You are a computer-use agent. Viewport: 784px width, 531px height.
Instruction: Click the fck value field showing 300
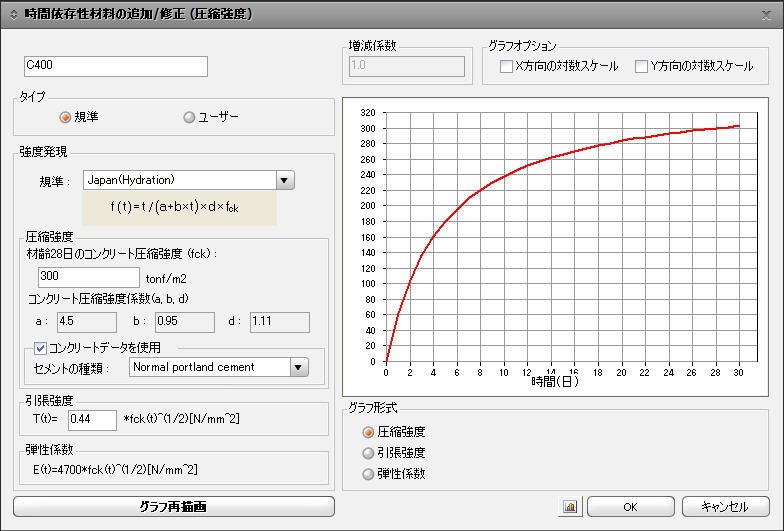pyautogui.click(x=88, y=276)
